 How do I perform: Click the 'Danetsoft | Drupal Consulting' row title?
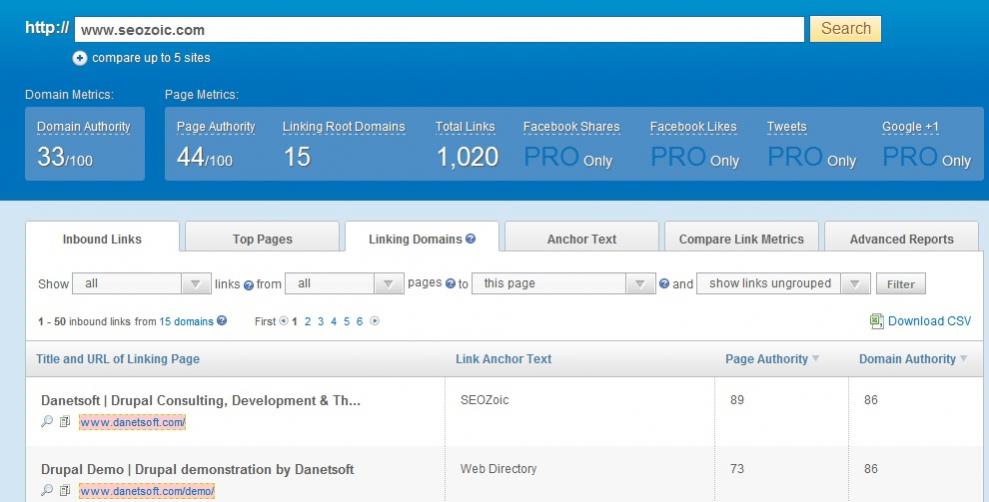tap(201, 400)
